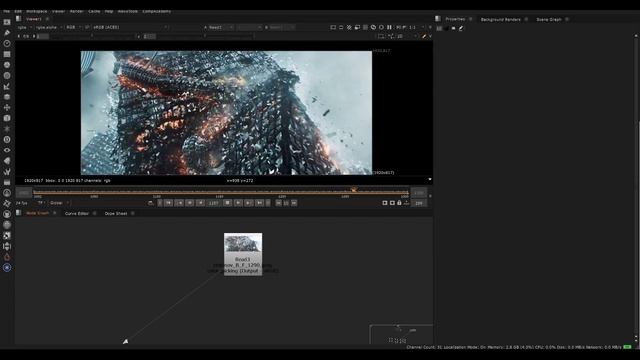
Task: Open the Particles nodes toolbar menu
Action: pos(7,129)
